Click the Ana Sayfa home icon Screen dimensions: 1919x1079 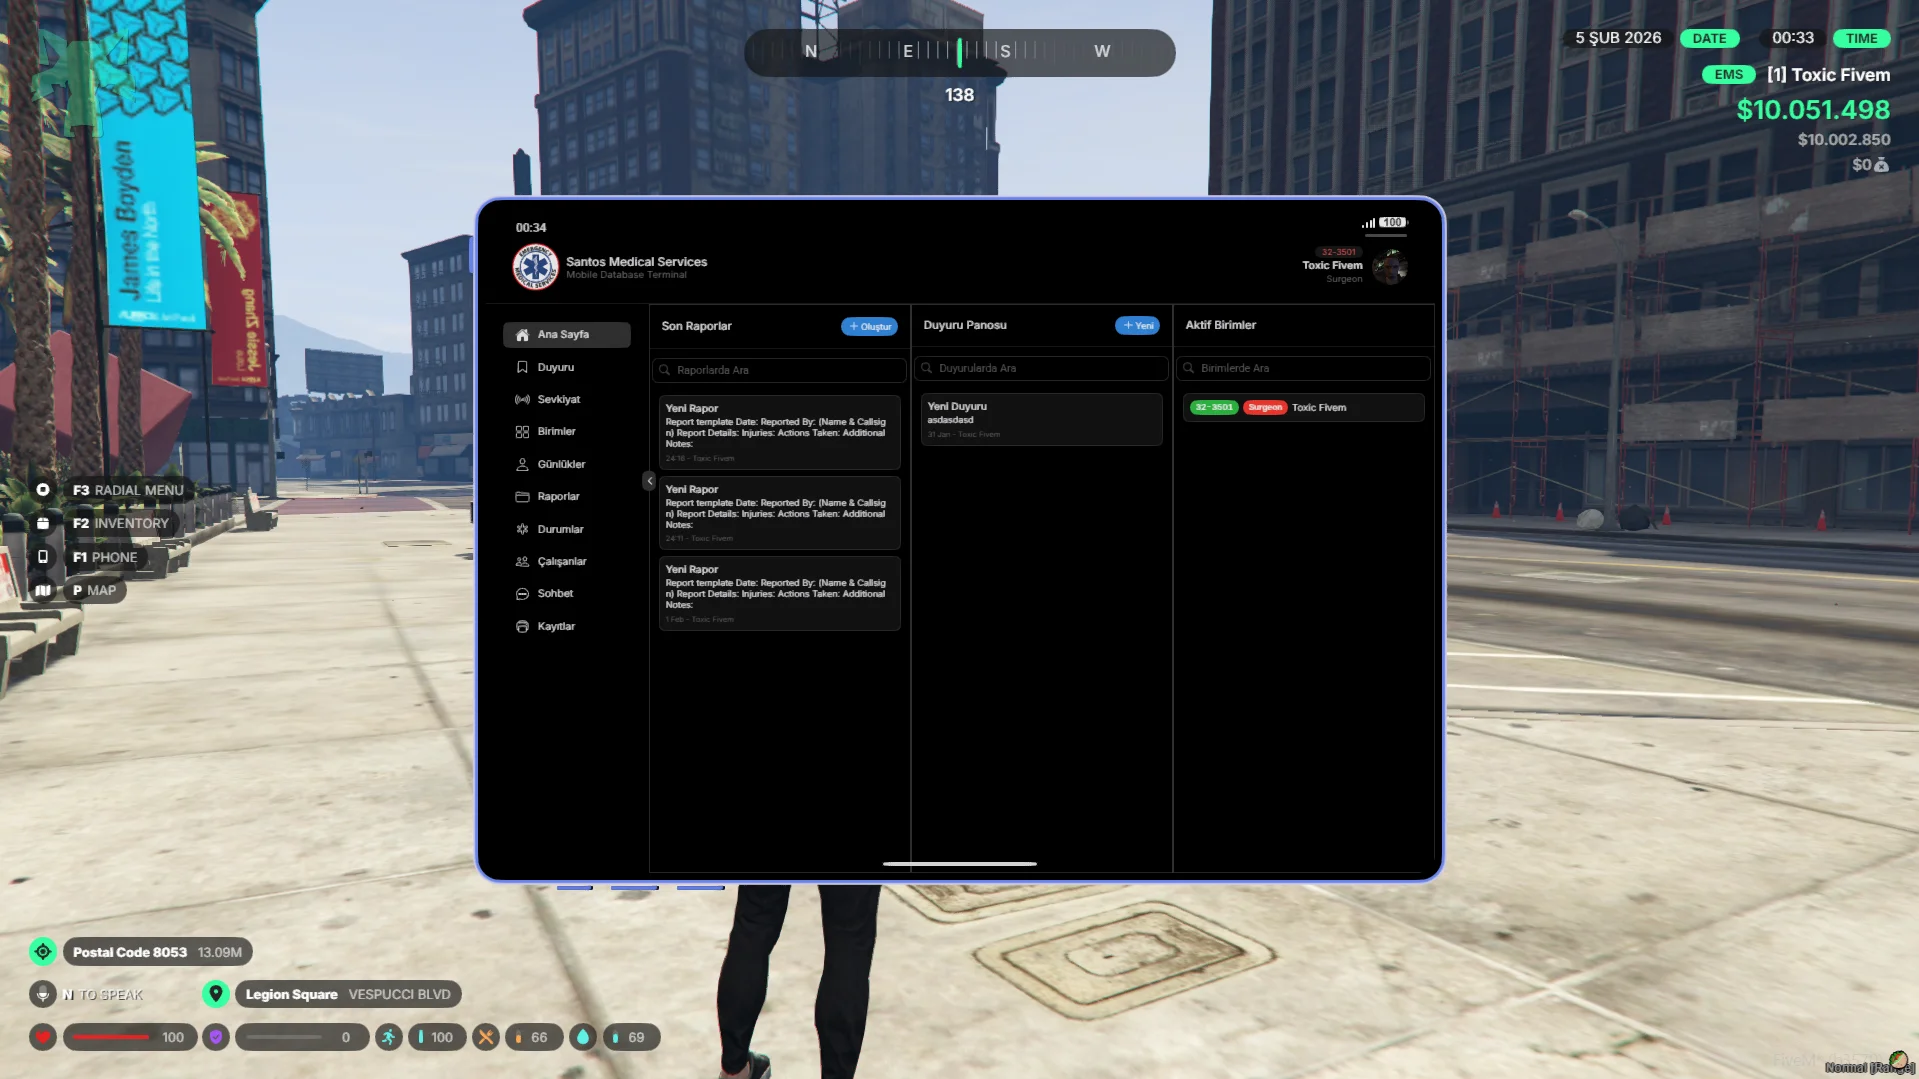(x=522, y=335)
